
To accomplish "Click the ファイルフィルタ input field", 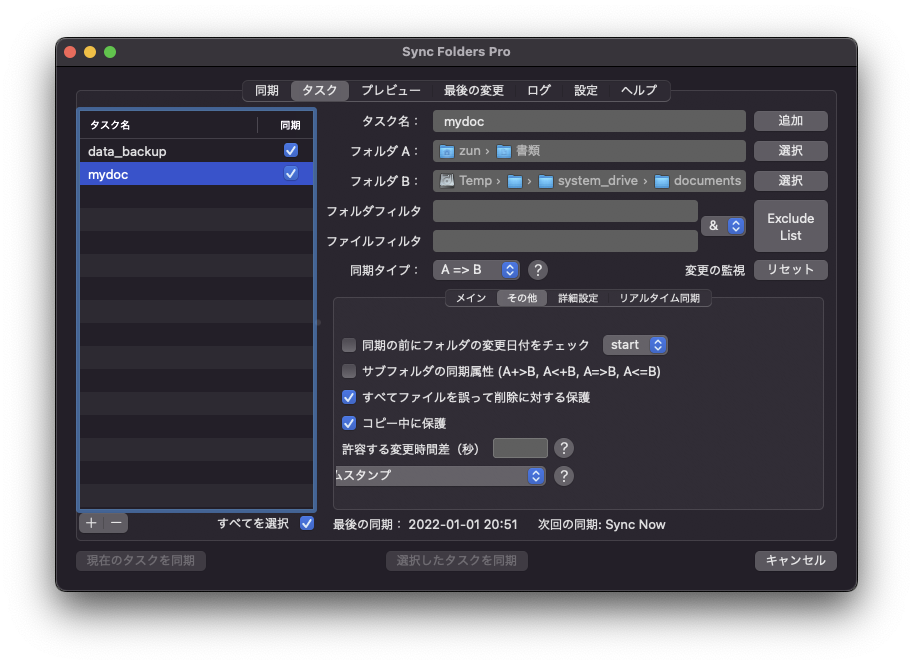I will point(565,241).
